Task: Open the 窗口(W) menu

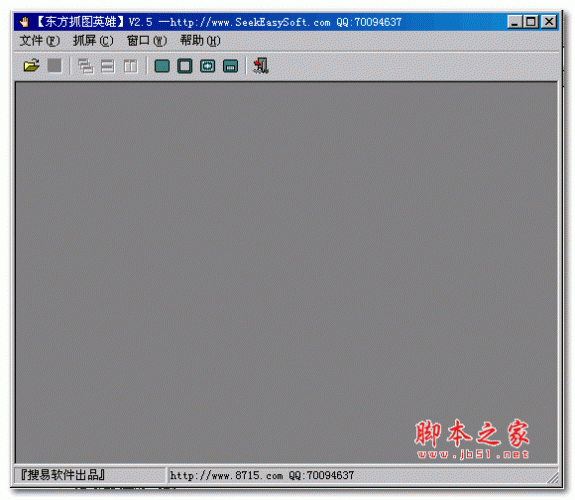Action: tap(146, 41)
